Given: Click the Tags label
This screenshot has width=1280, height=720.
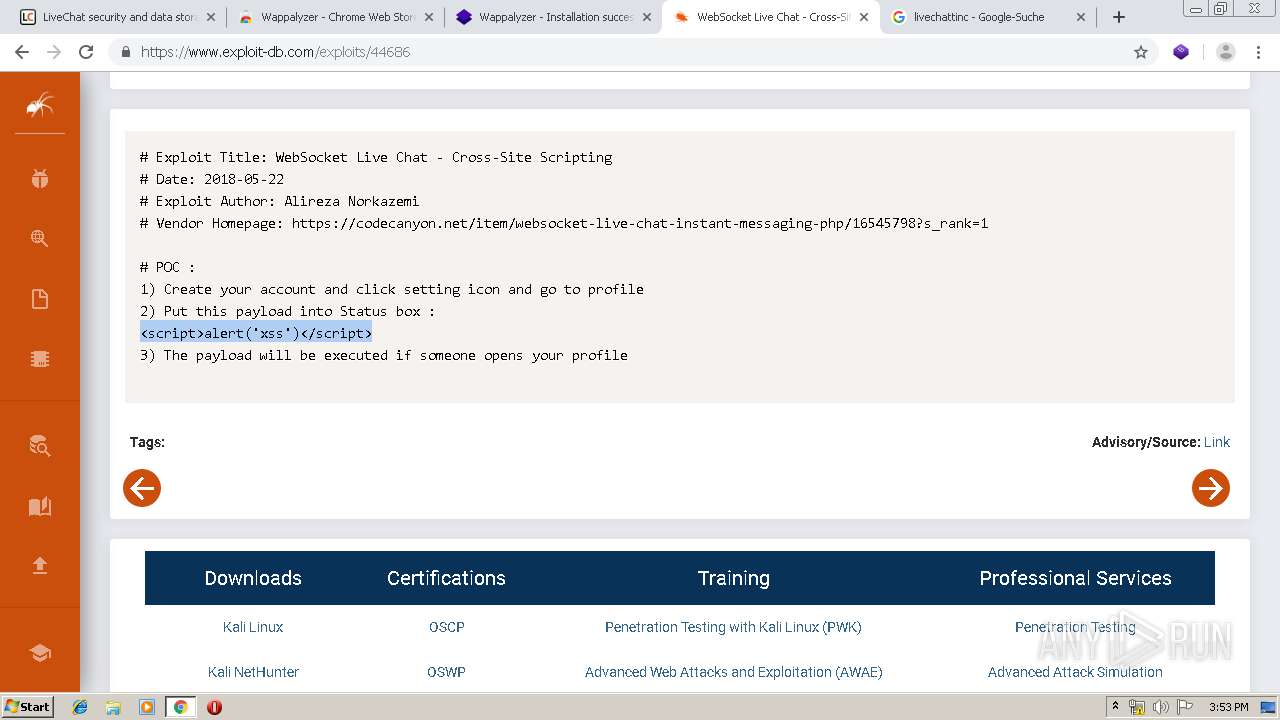Looking at the screenshot, I should click(147, 442).
